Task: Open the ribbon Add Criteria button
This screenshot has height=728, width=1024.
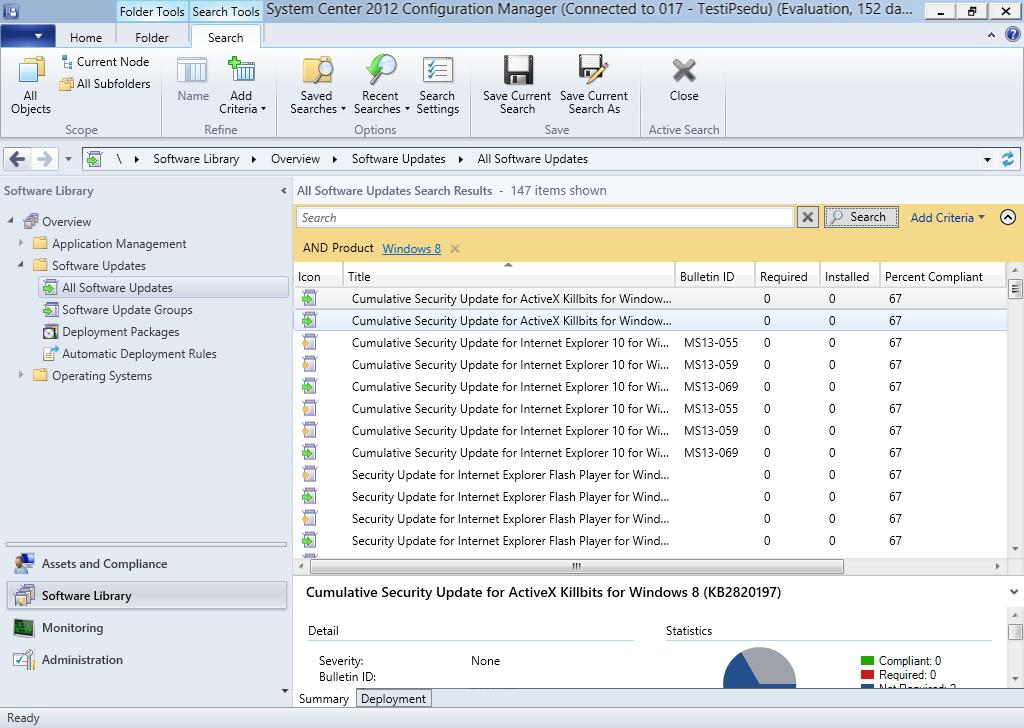Action: coord(242,86)
